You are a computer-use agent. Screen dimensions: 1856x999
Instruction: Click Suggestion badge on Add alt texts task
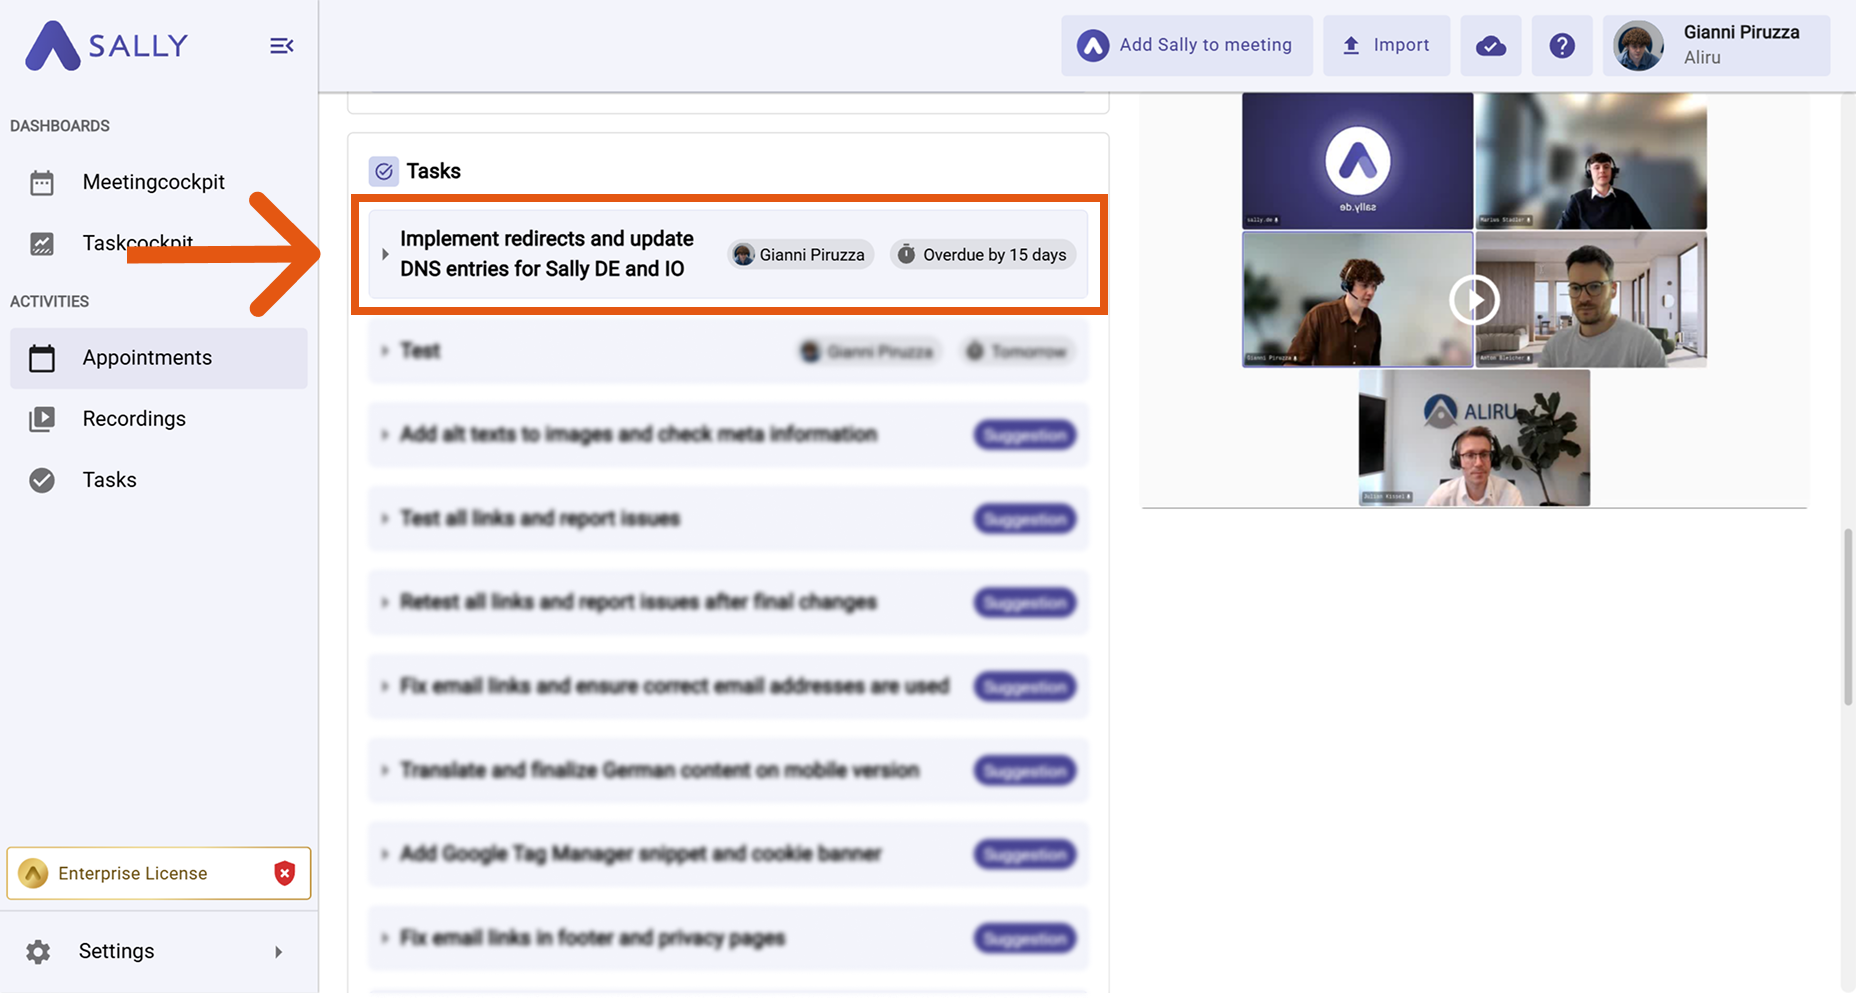(1025, 435)
